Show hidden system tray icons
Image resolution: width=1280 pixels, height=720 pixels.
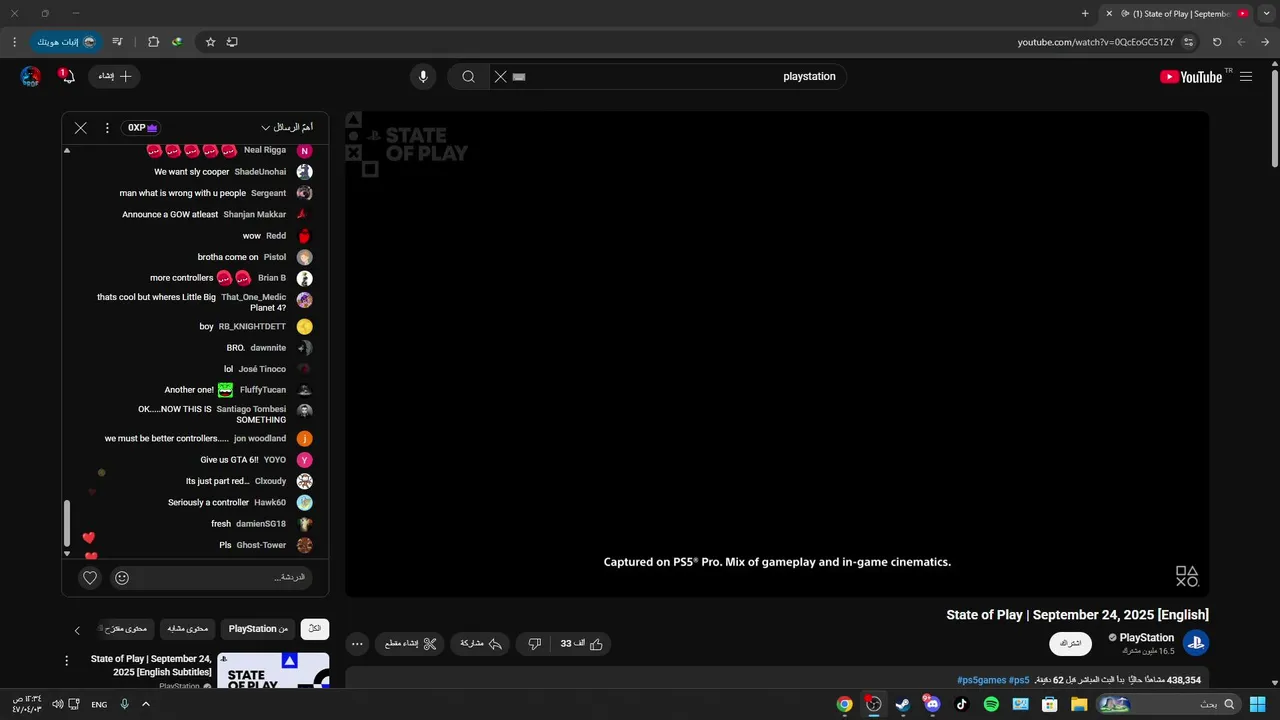click(145, 704)
